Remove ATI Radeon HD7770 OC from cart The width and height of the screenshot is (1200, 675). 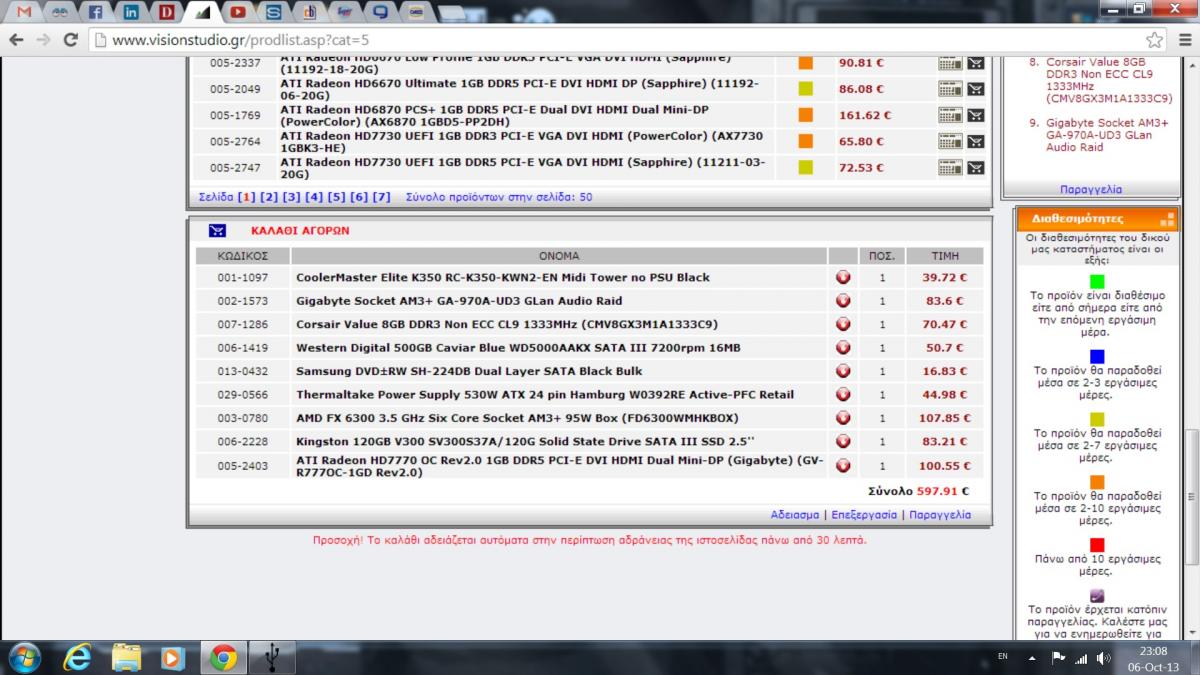click(x=843, y=465)
